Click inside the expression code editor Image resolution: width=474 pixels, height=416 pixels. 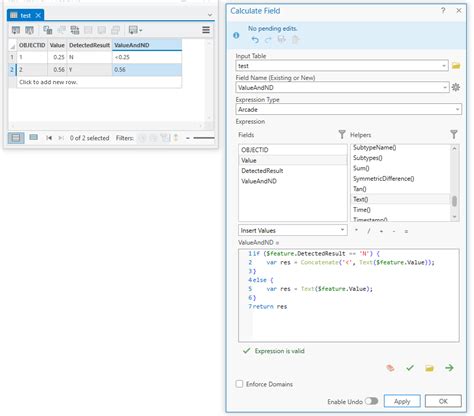point(349,295)
